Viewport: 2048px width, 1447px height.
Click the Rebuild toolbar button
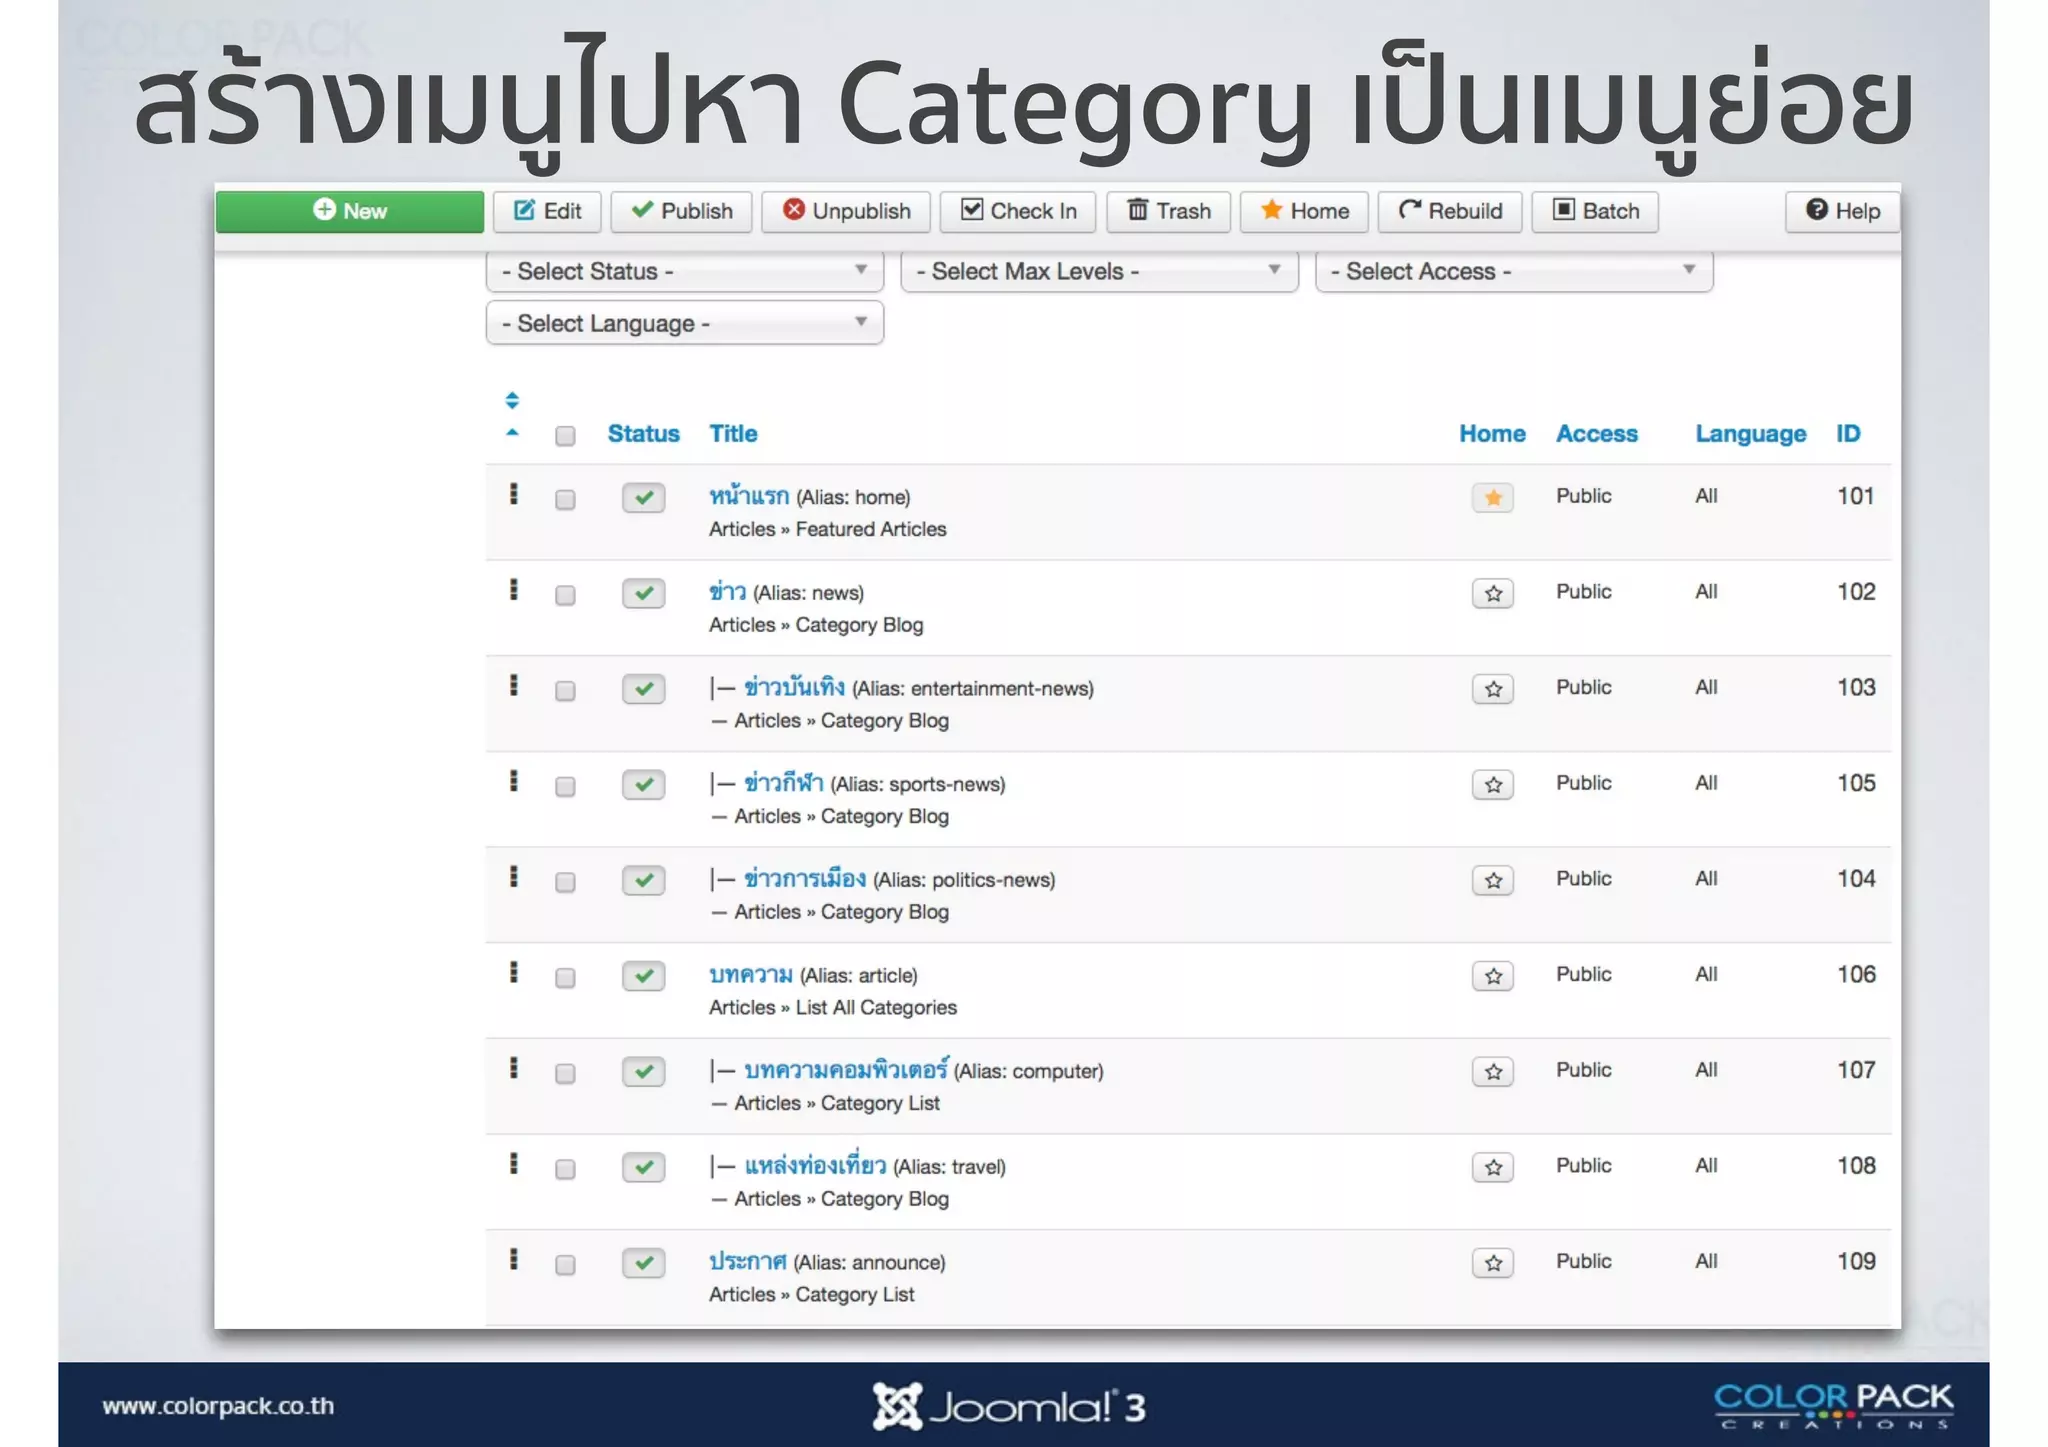point(1450,211)
